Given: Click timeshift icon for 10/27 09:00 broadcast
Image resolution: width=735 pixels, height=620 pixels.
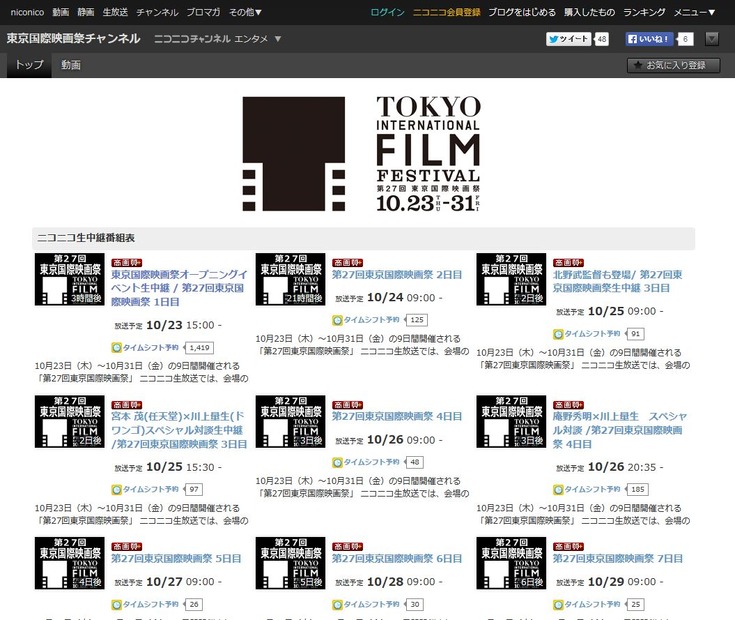Looking at the screenshot, I should point(116,605).
